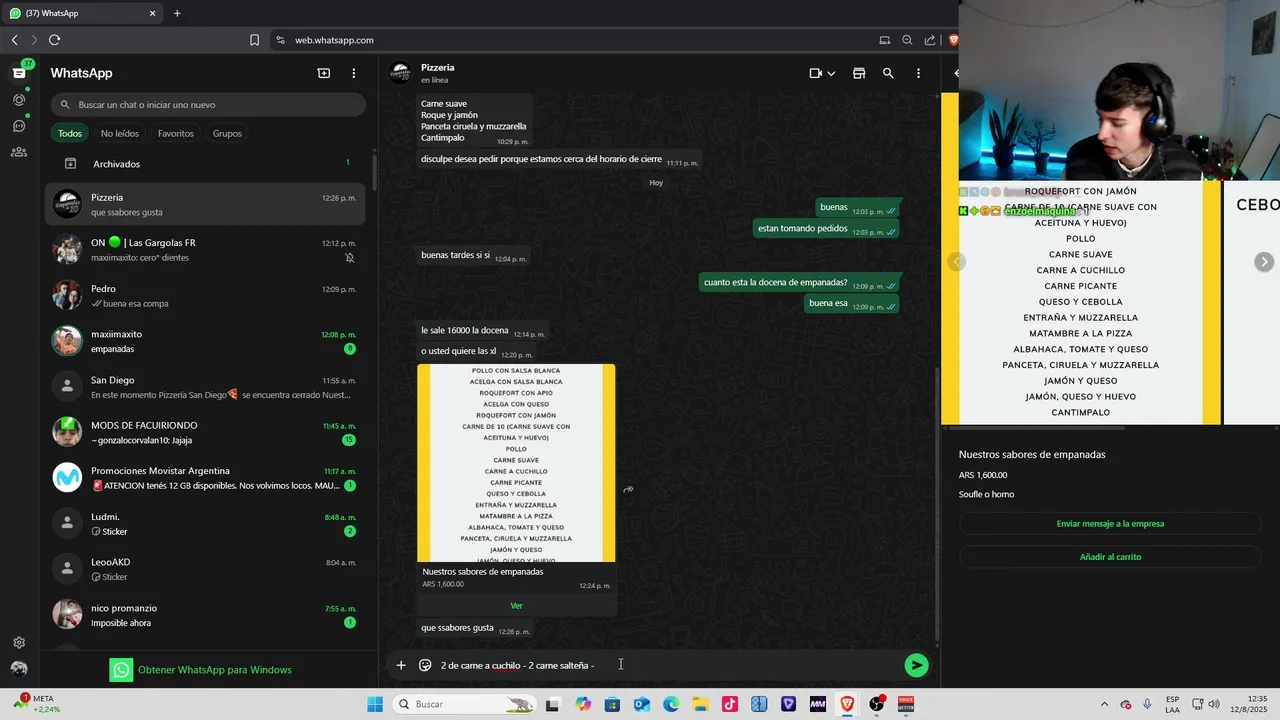Send the typed message
The width and height of the screenshot is (1280, 720).
point(916,665)
